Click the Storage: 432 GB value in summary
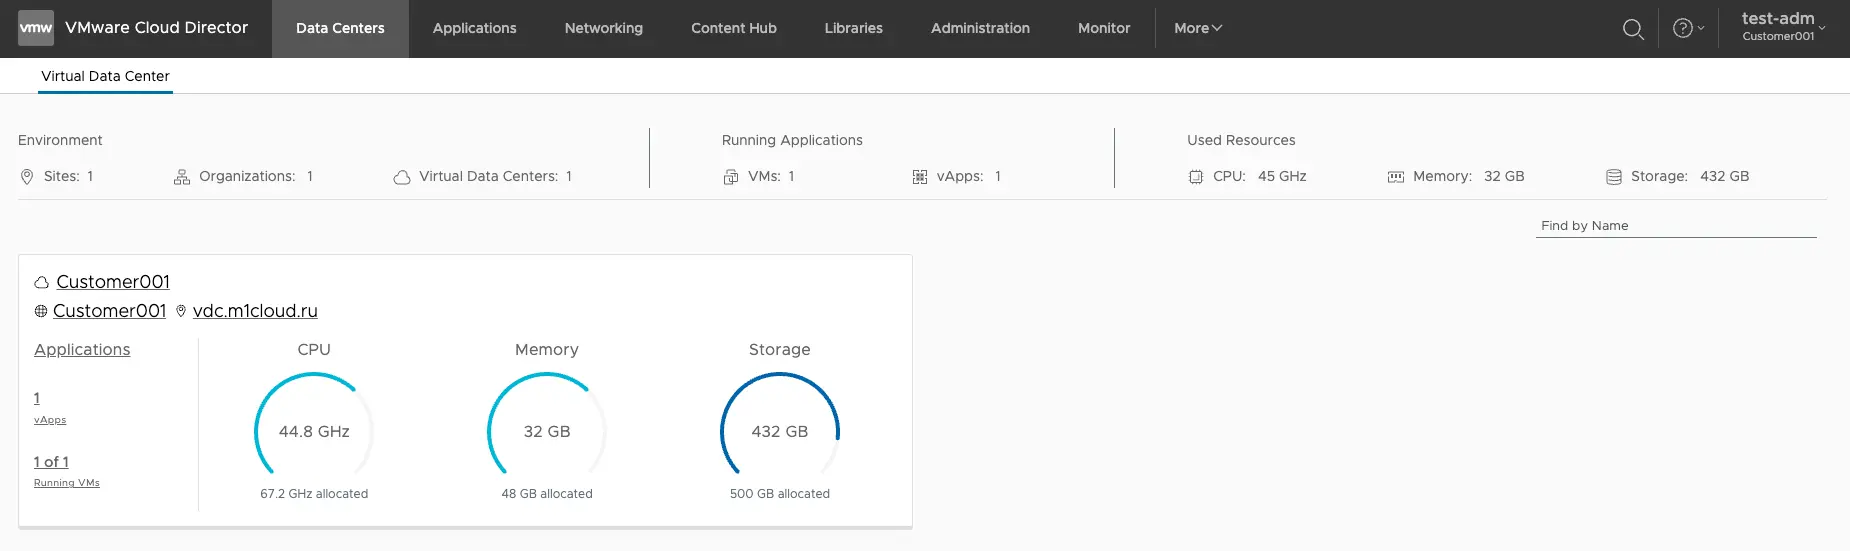This screenshot has width=1850, height=551. pos(1725,176)
